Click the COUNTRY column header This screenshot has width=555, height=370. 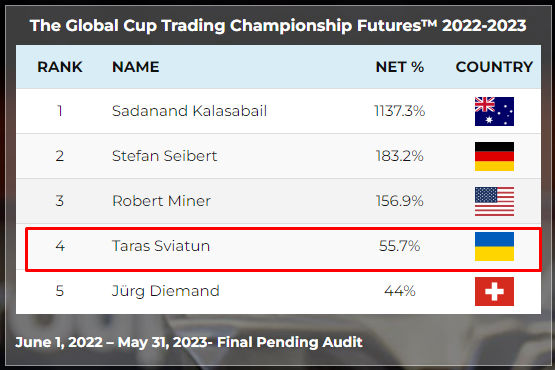pos(494,67)
